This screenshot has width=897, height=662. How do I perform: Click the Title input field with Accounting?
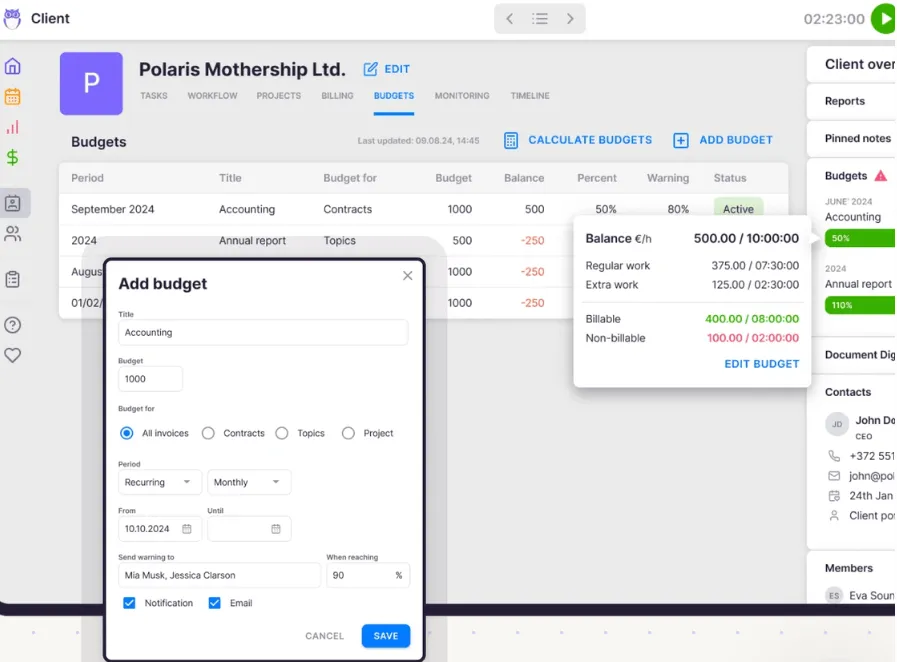click(263, 332)
